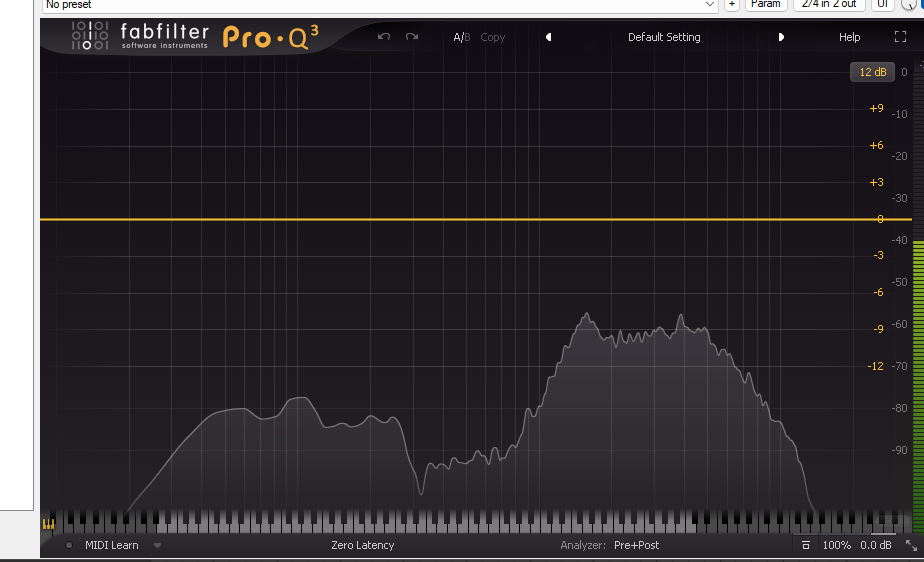The height and width of the screenshot is (562, 924).
Task: Click the -90 analyzer scale label
Action: (x=899, y=450)
